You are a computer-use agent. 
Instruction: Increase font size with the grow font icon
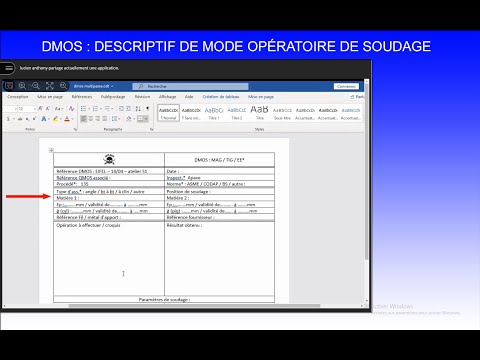pos(40,108)
